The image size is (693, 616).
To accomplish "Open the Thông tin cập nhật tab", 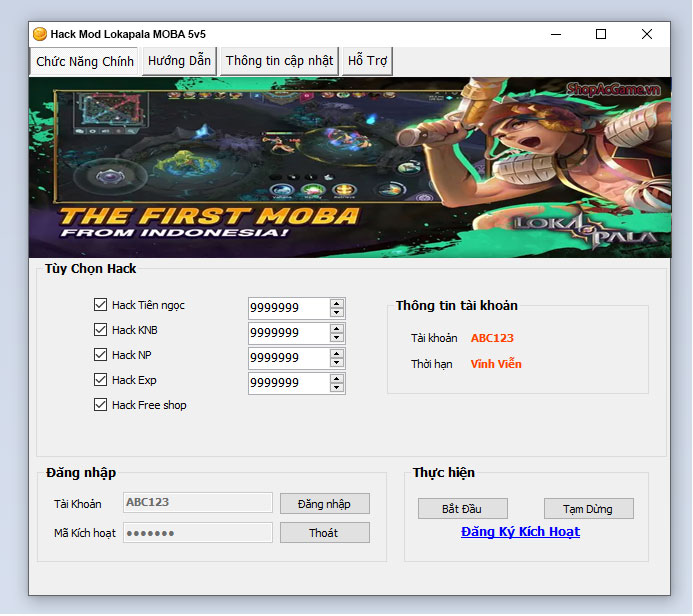I will (x=279, y=61).
